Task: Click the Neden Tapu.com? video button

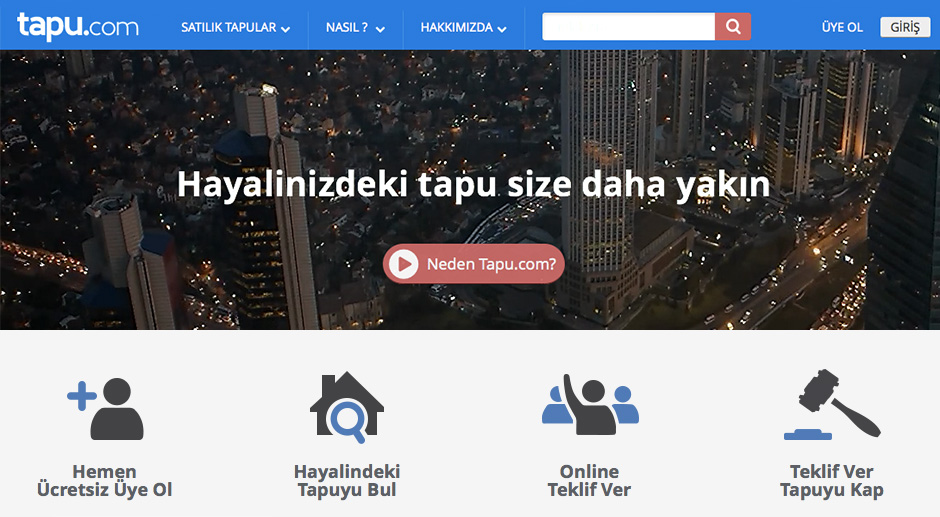Action: pos(474,264)
